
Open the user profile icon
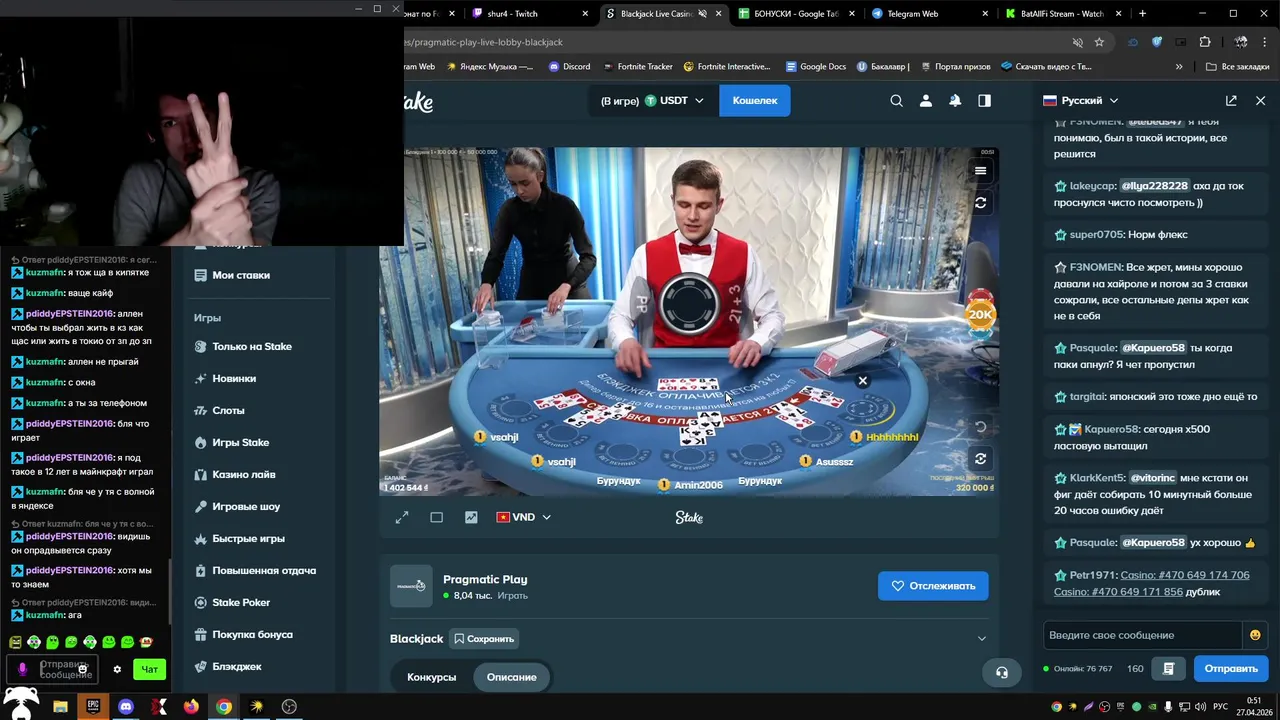pyautogui.click(x=925, y=100)
